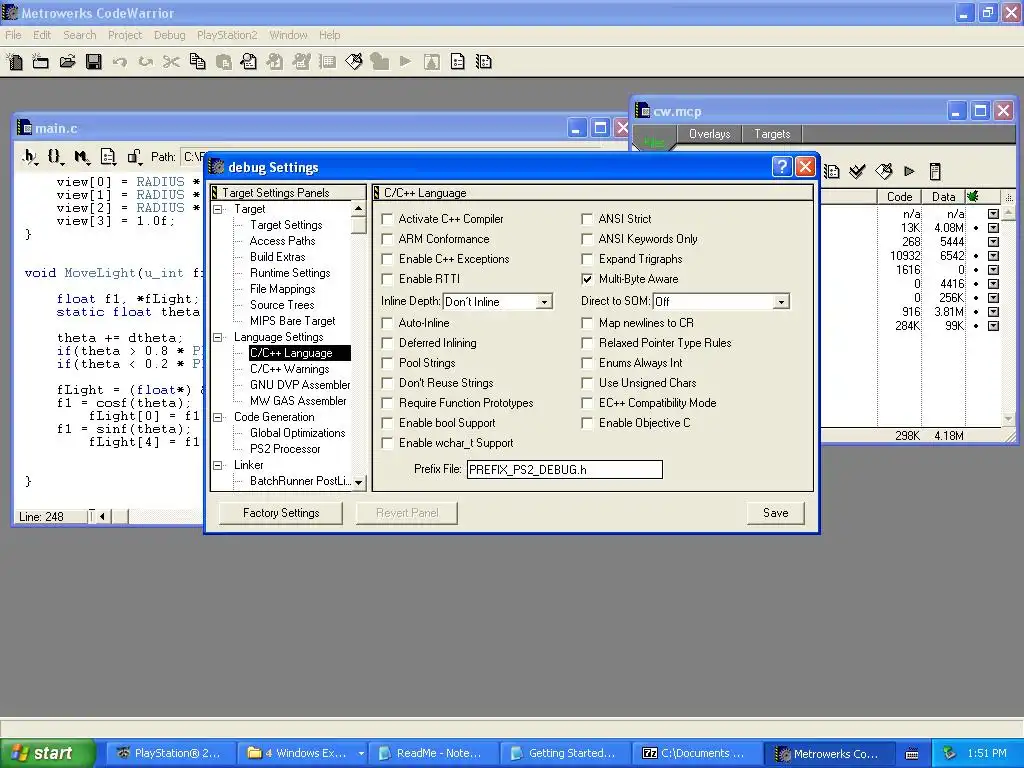Click the Find magnifier toolbar icon
Viewport: 1024px width, 768px height.
point(249,62)
